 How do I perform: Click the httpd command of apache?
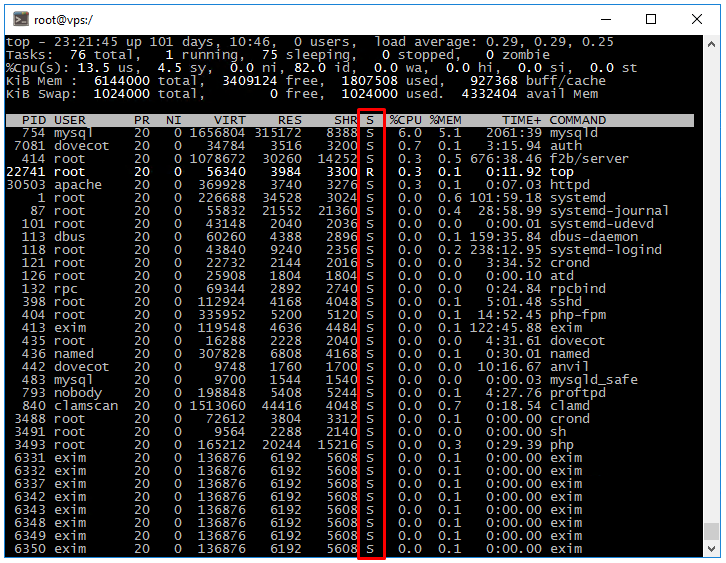click(570, 185)
